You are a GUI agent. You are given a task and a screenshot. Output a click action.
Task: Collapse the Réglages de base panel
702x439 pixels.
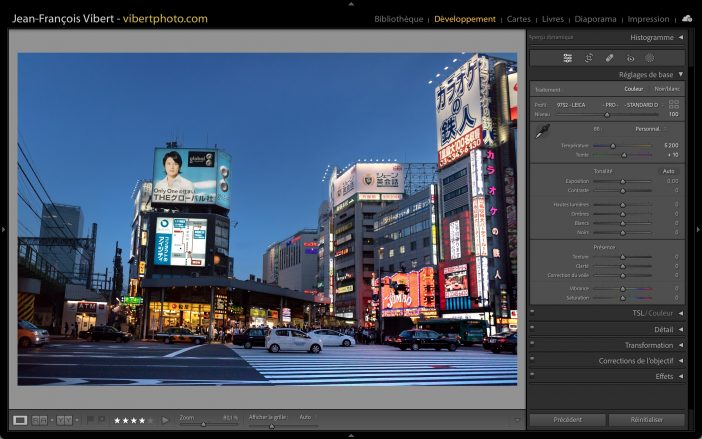pos(680,75)
